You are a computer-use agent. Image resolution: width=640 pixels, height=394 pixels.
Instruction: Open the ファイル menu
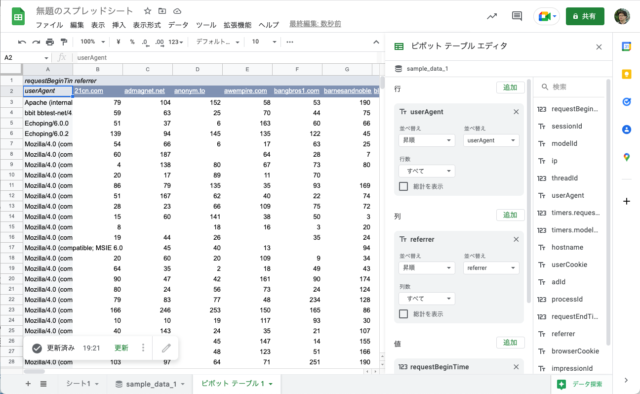pyautogui.click(x=49, y=25)
